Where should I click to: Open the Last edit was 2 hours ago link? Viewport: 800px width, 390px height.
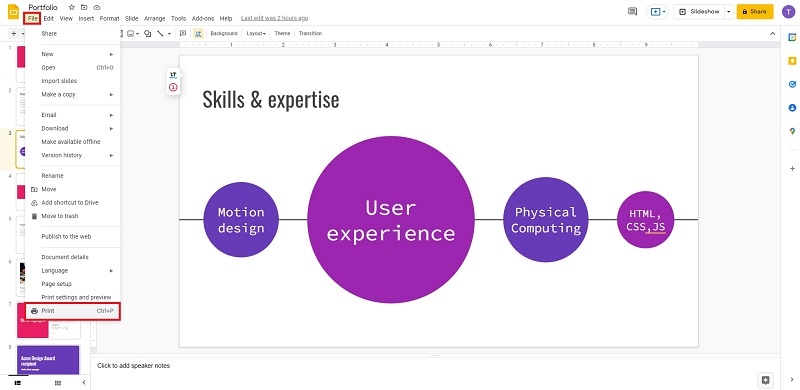click(274, 18)
